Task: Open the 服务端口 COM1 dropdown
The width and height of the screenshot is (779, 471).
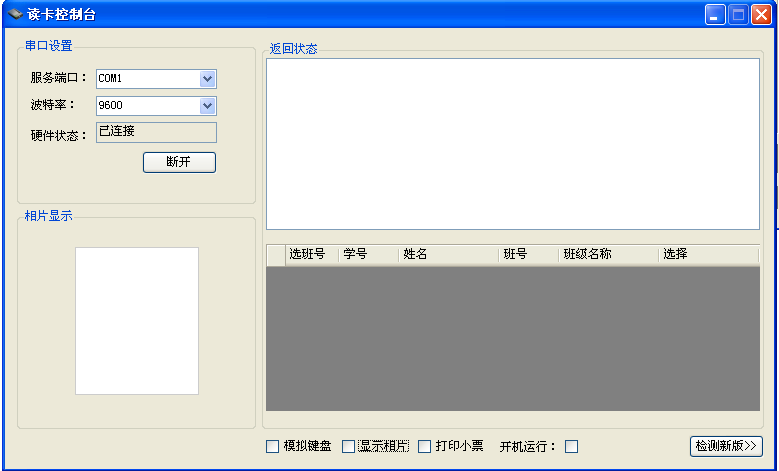Action: (x=207, y=78)
